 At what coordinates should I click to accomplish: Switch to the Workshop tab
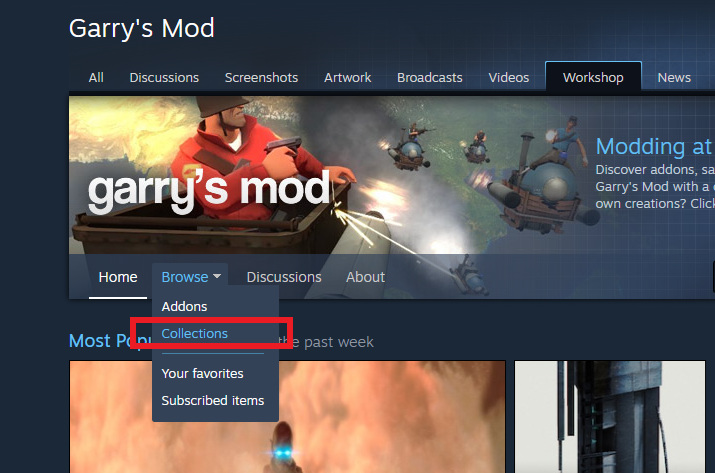[593, 78]
